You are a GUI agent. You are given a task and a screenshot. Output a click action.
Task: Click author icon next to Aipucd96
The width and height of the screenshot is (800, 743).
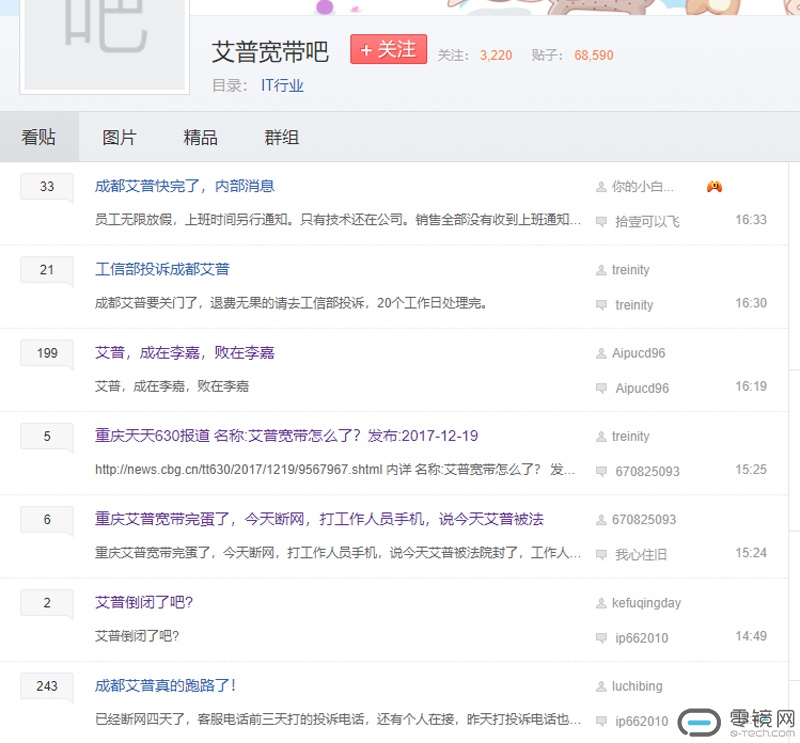click(601, 353)
